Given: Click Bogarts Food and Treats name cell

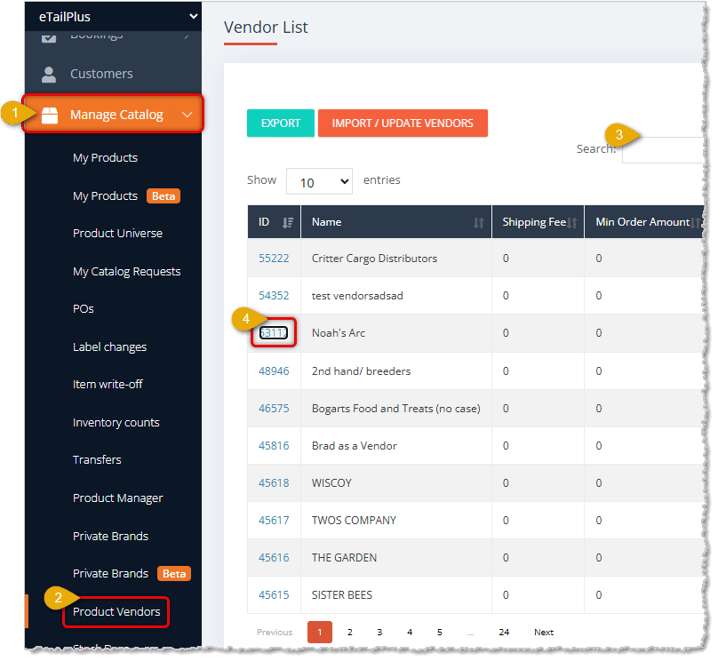Looking at the screenshot, I should (396, 408).
